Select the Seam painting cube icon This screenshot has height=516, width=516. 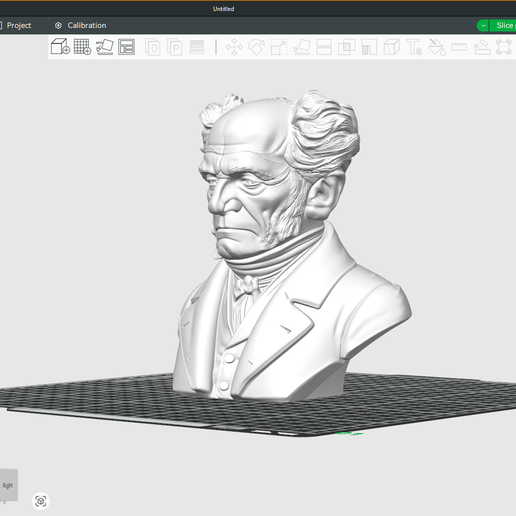click(392, 47)
